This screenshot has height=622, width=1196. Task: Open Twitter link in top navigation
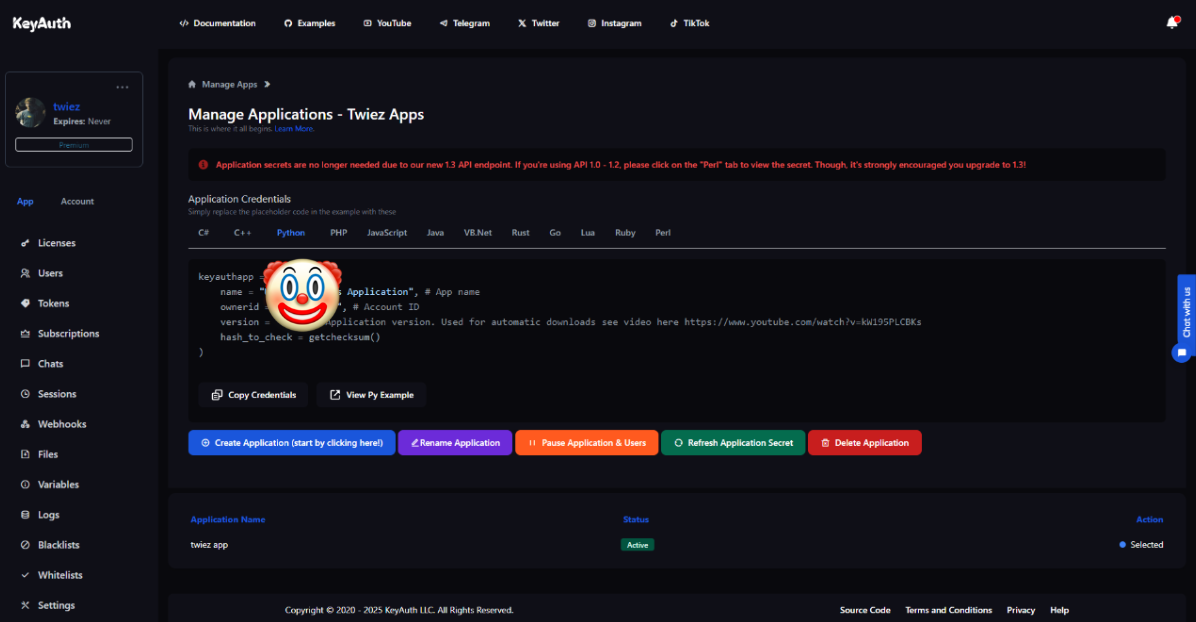[x=539, y=24]
